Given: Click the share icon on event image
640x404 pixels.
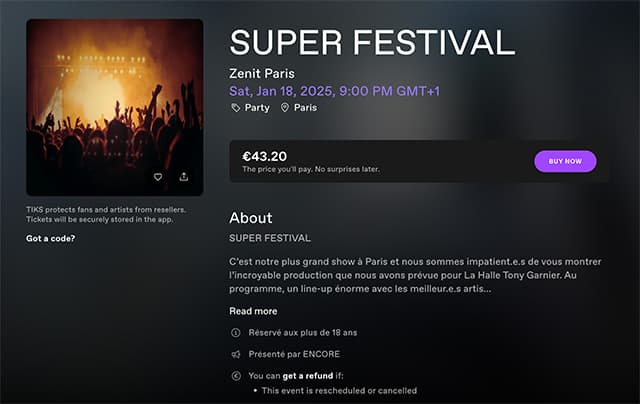Looking at the screenshot, I should click(184, 177).
